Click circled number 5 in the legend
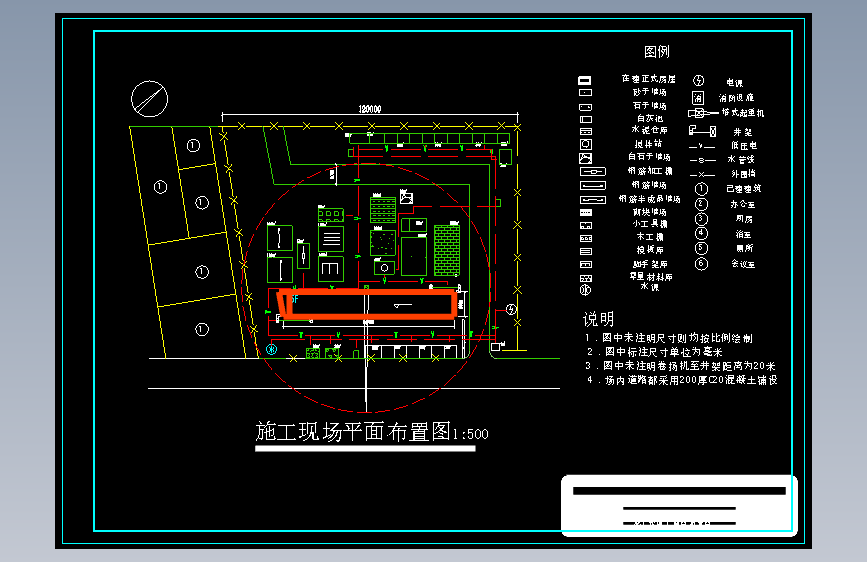 click(x=701, y=249)
